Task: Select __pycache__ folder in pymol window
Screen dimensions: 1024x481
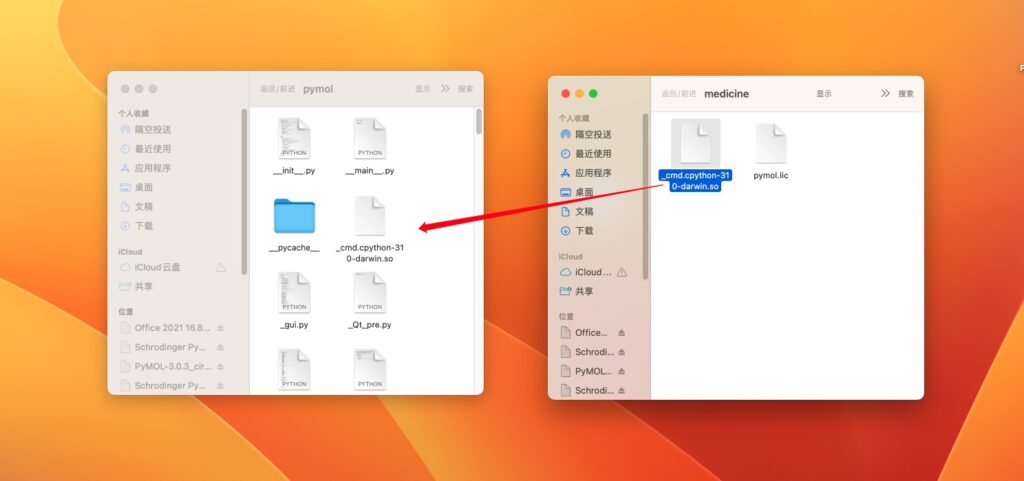Action: pyautogui.click(x=294, y=225)
